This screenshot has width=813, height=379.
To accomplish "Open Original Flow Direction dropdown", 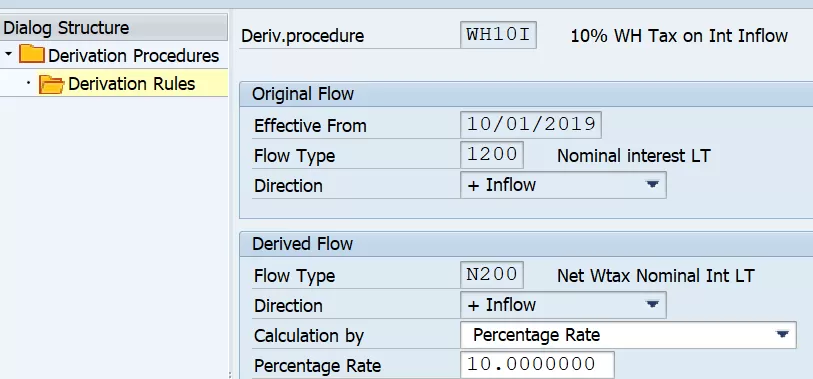I will click(652, 185).
